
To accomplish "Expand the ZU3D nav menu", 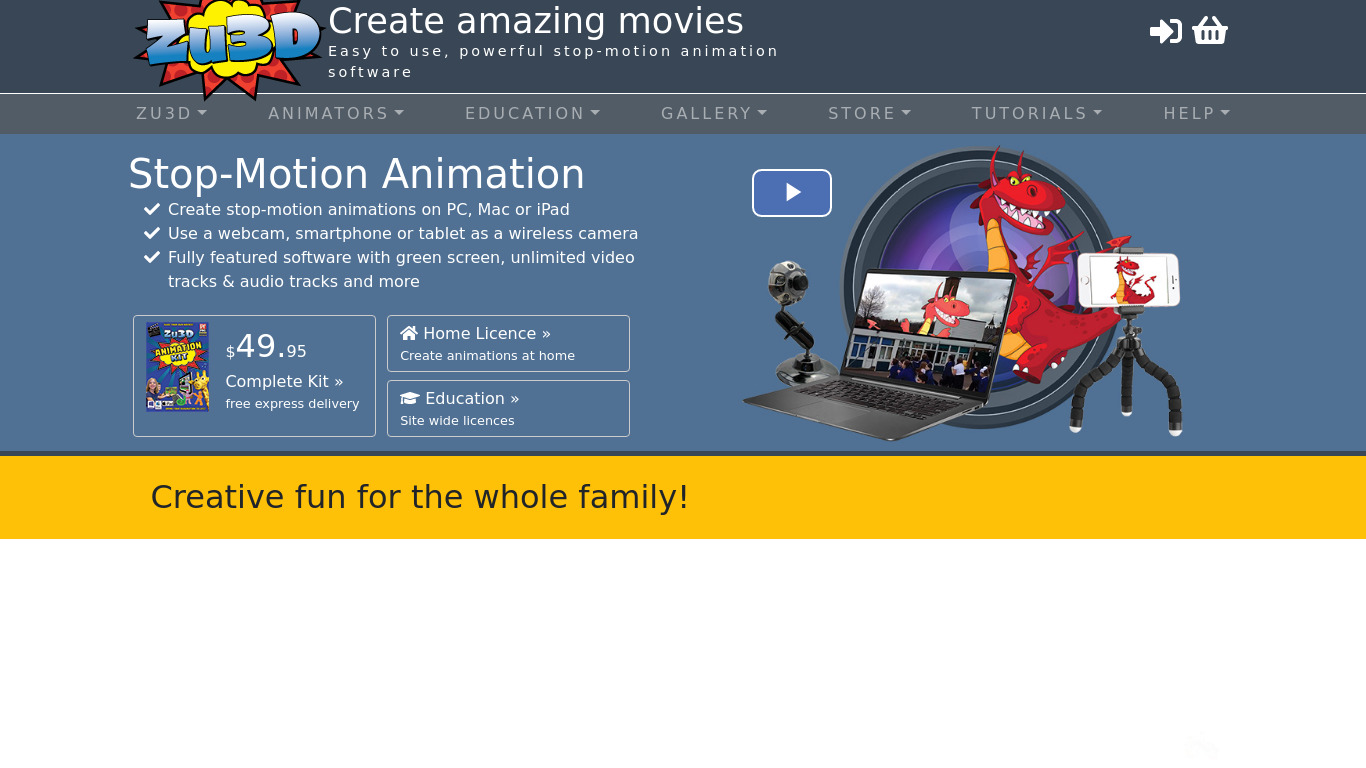I will click(172, 114).
